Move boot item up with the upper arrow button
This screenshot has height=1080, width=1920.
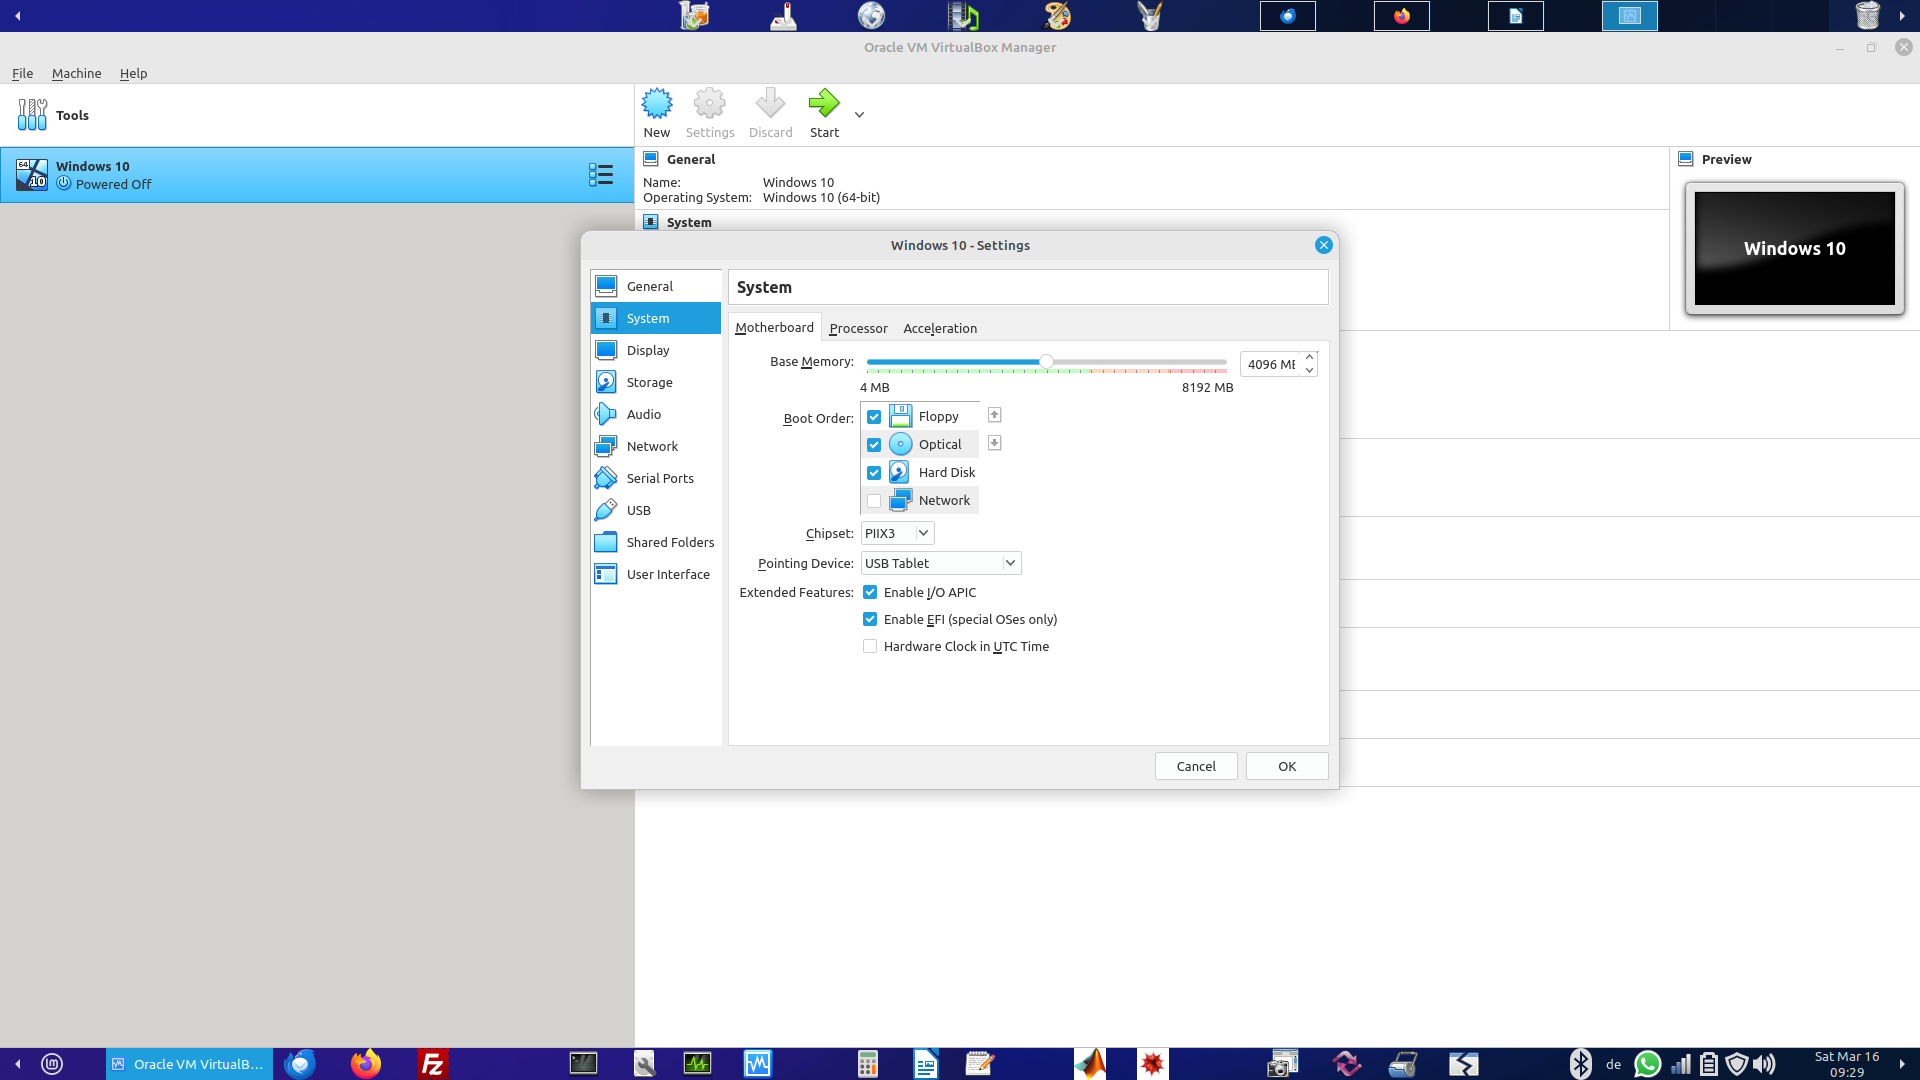(994, 415)
